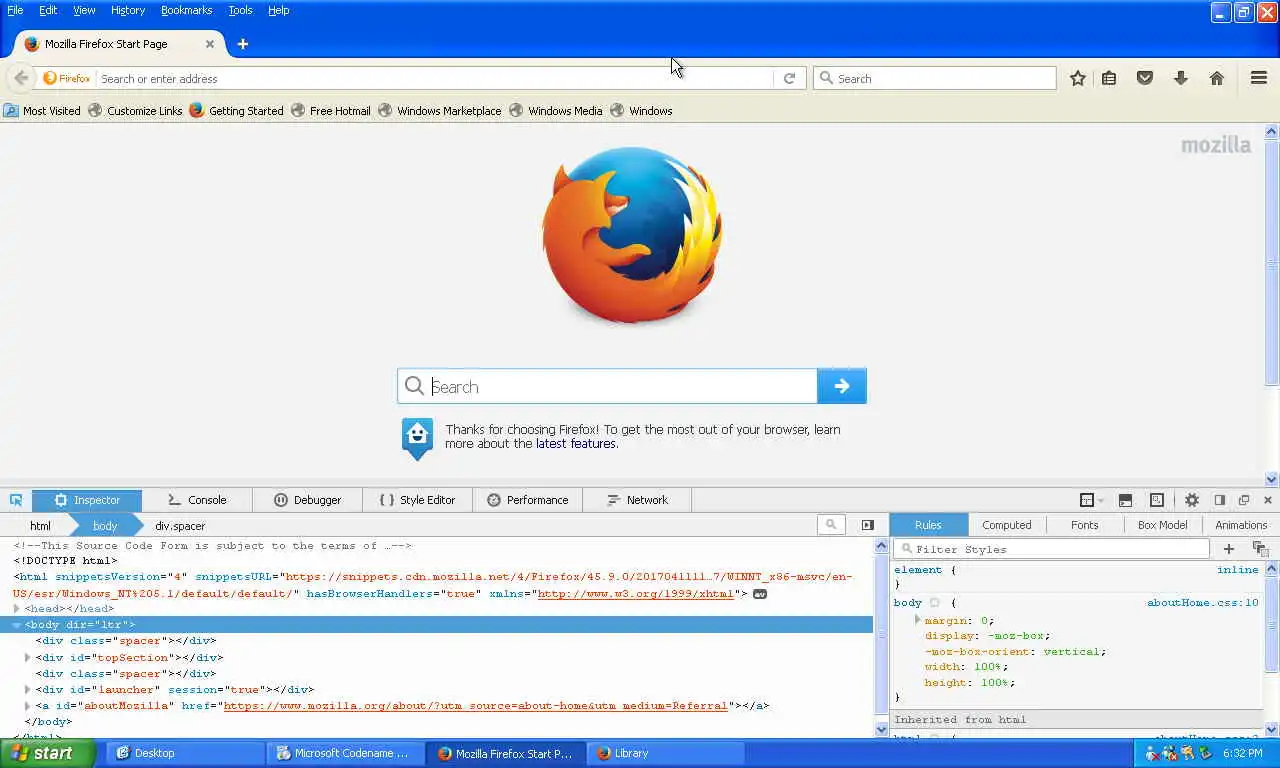Open the Bookmarks menu
This screenshot has width=1280, height=768.
[x=186, y=10]
